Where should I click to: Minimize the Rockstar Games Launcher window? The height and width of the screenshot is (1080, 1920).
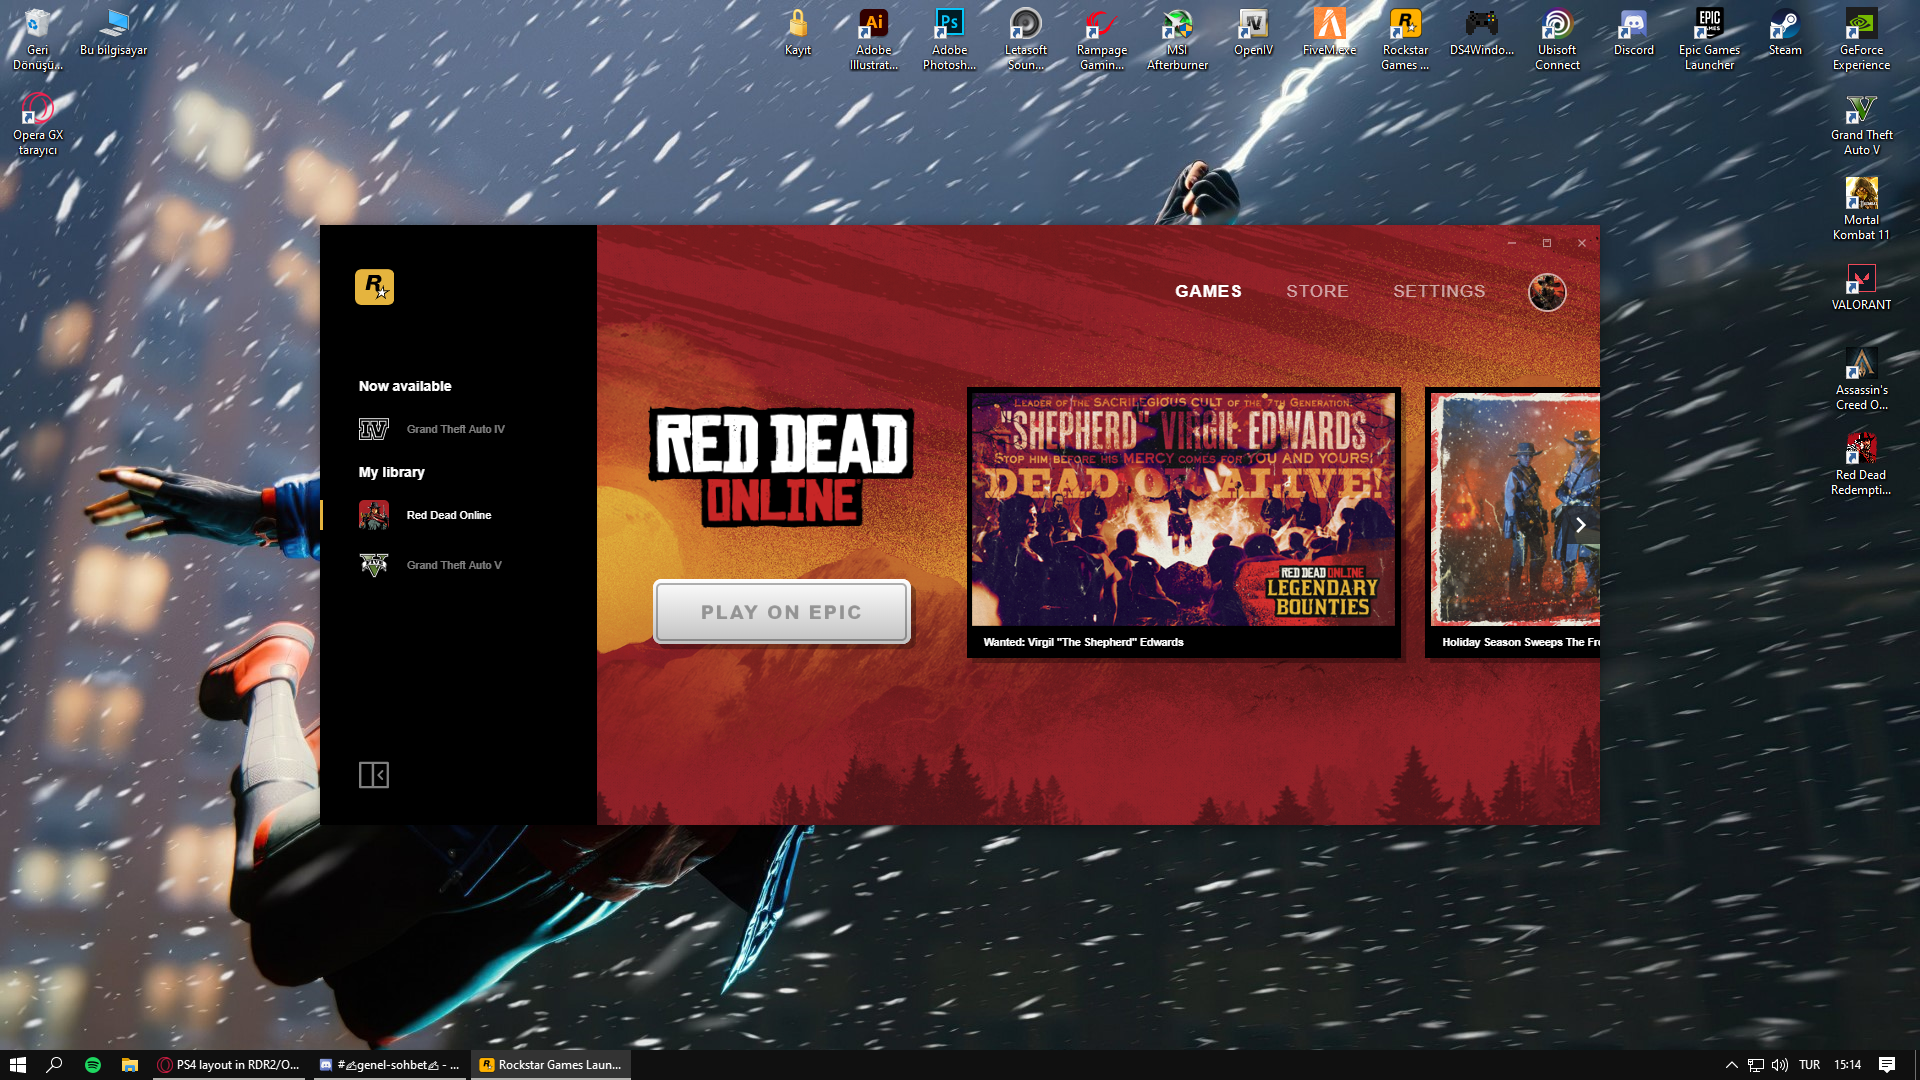(1512, 243)
